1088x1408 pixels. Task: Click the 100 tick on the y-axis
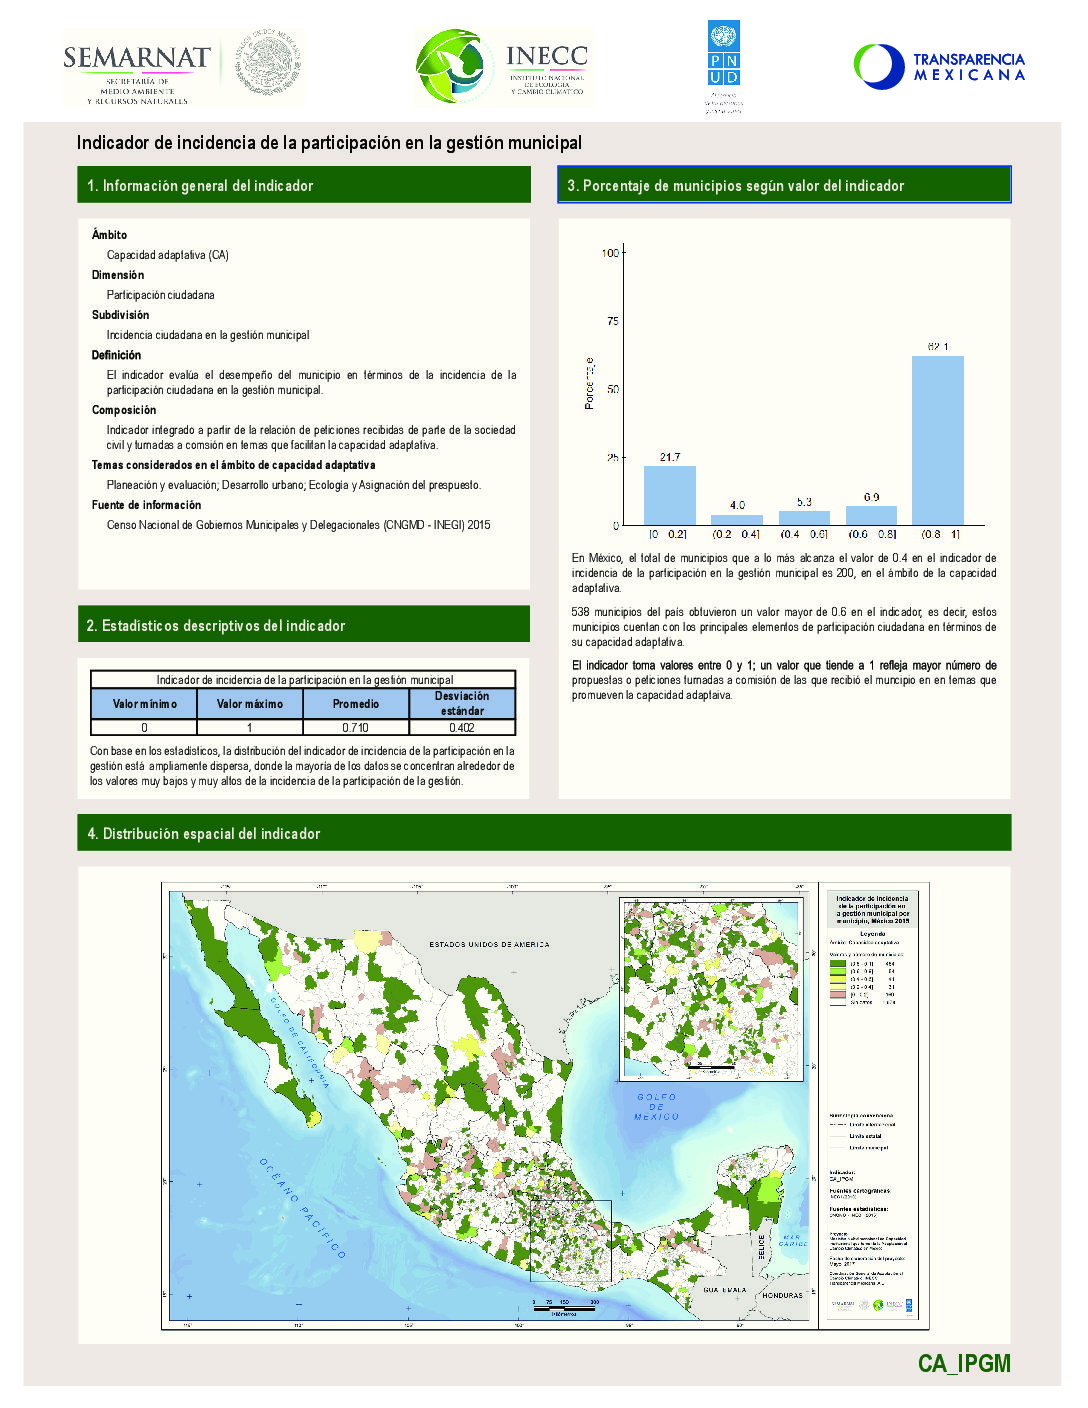point(610,253)
